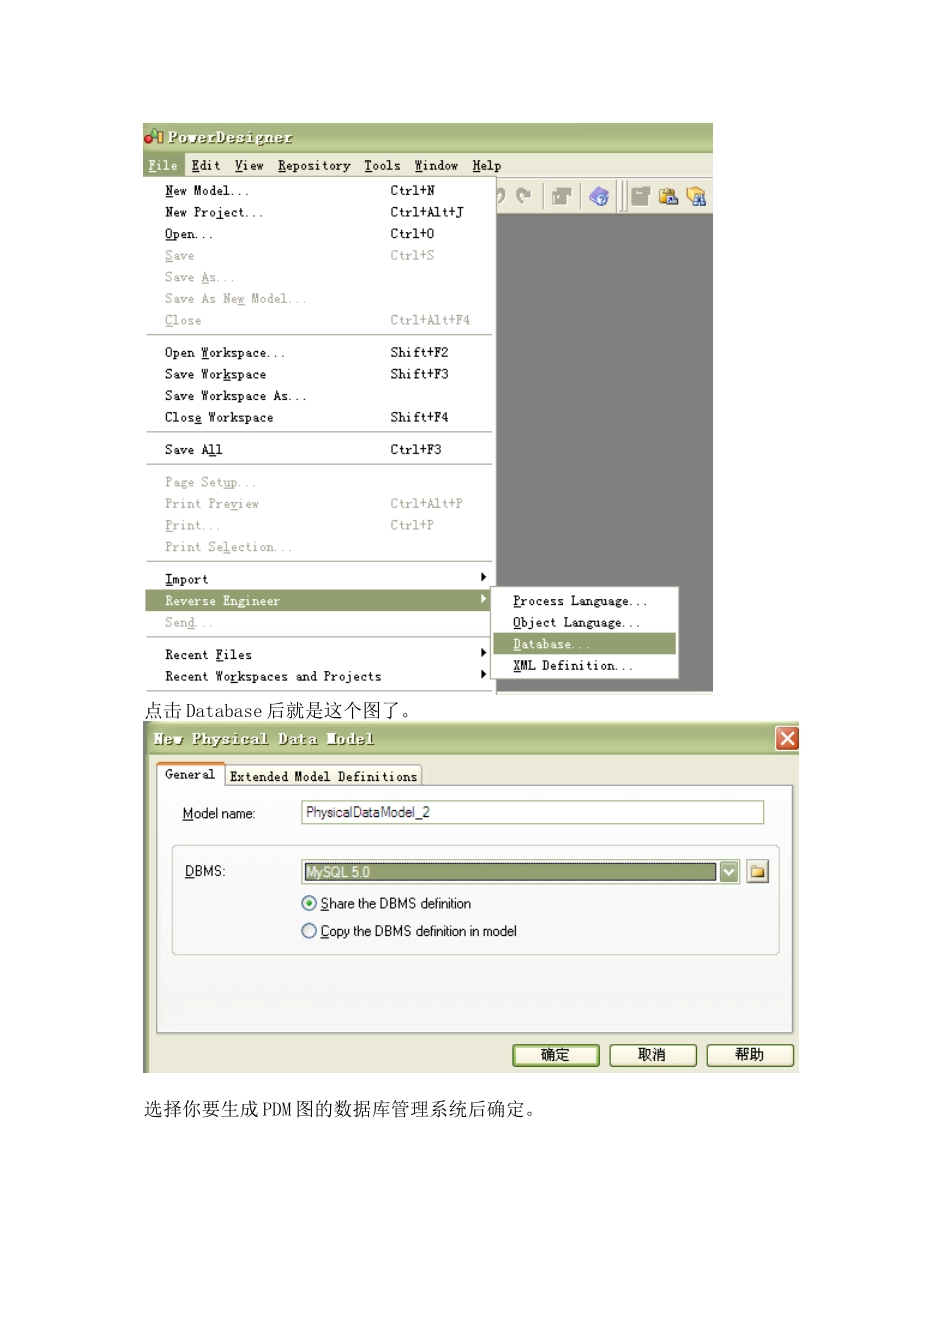The height and width of the screenshot is (1344, 950).
Task: Choose Save All menu entry
Action: tap(319, 450)
